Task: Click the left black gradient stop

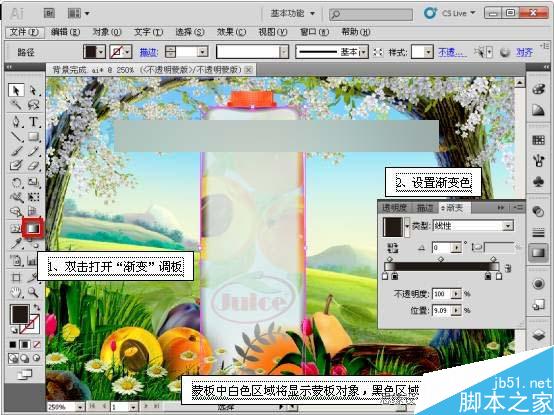Action: [x=395, y=276]
